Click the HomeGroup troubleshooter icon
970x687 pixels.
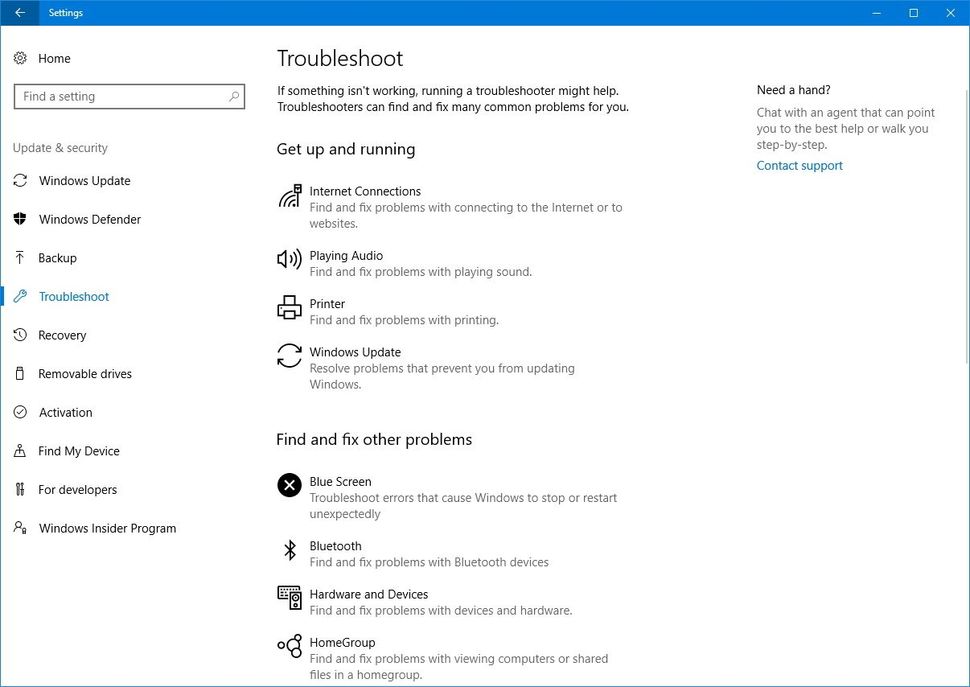coord(289,647)
